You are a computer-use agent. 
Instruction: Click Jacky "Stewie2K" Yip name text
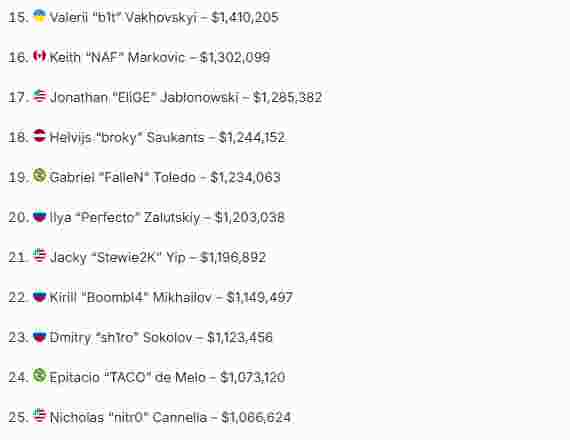click(x=117, y=257)
